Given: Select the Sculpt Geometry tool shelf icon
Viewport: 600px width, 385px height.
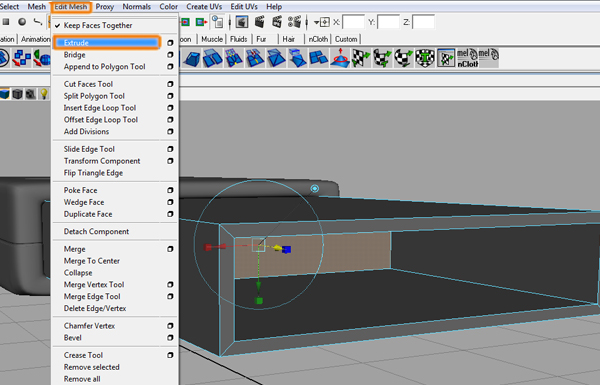Looking at the screenshot, I should [339, 59].
